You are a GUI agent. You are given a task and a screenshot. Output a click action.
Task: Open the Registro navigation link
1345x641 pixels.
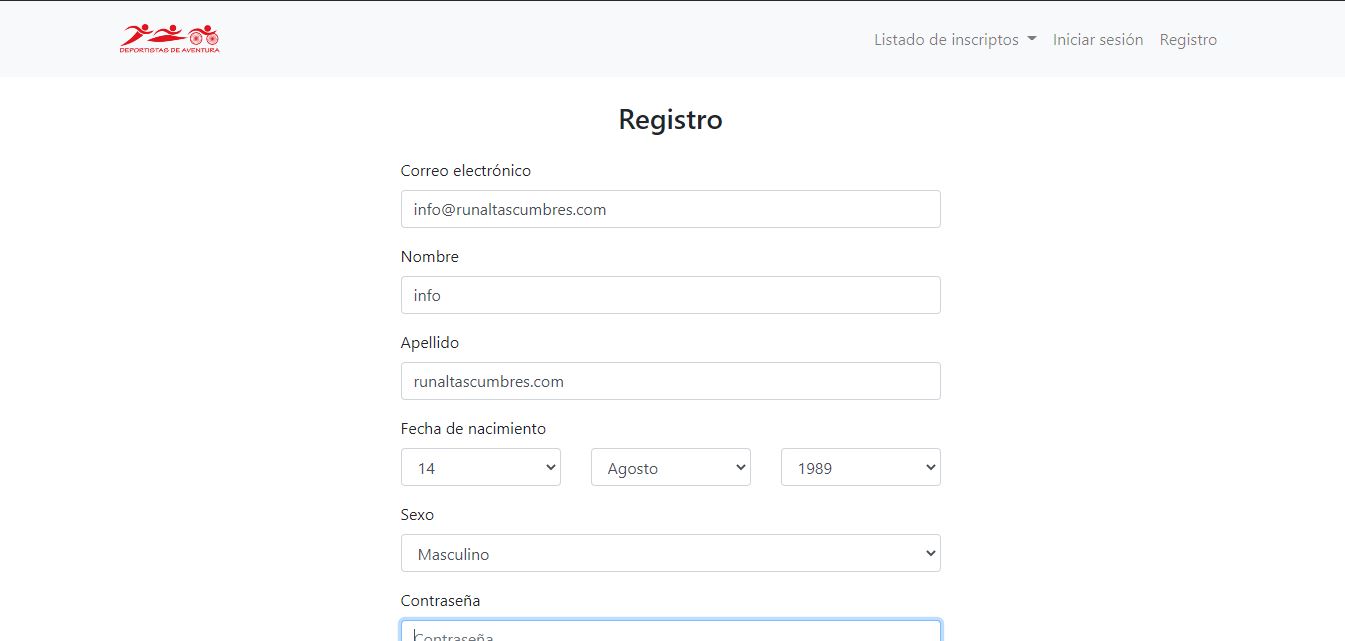1188,40
